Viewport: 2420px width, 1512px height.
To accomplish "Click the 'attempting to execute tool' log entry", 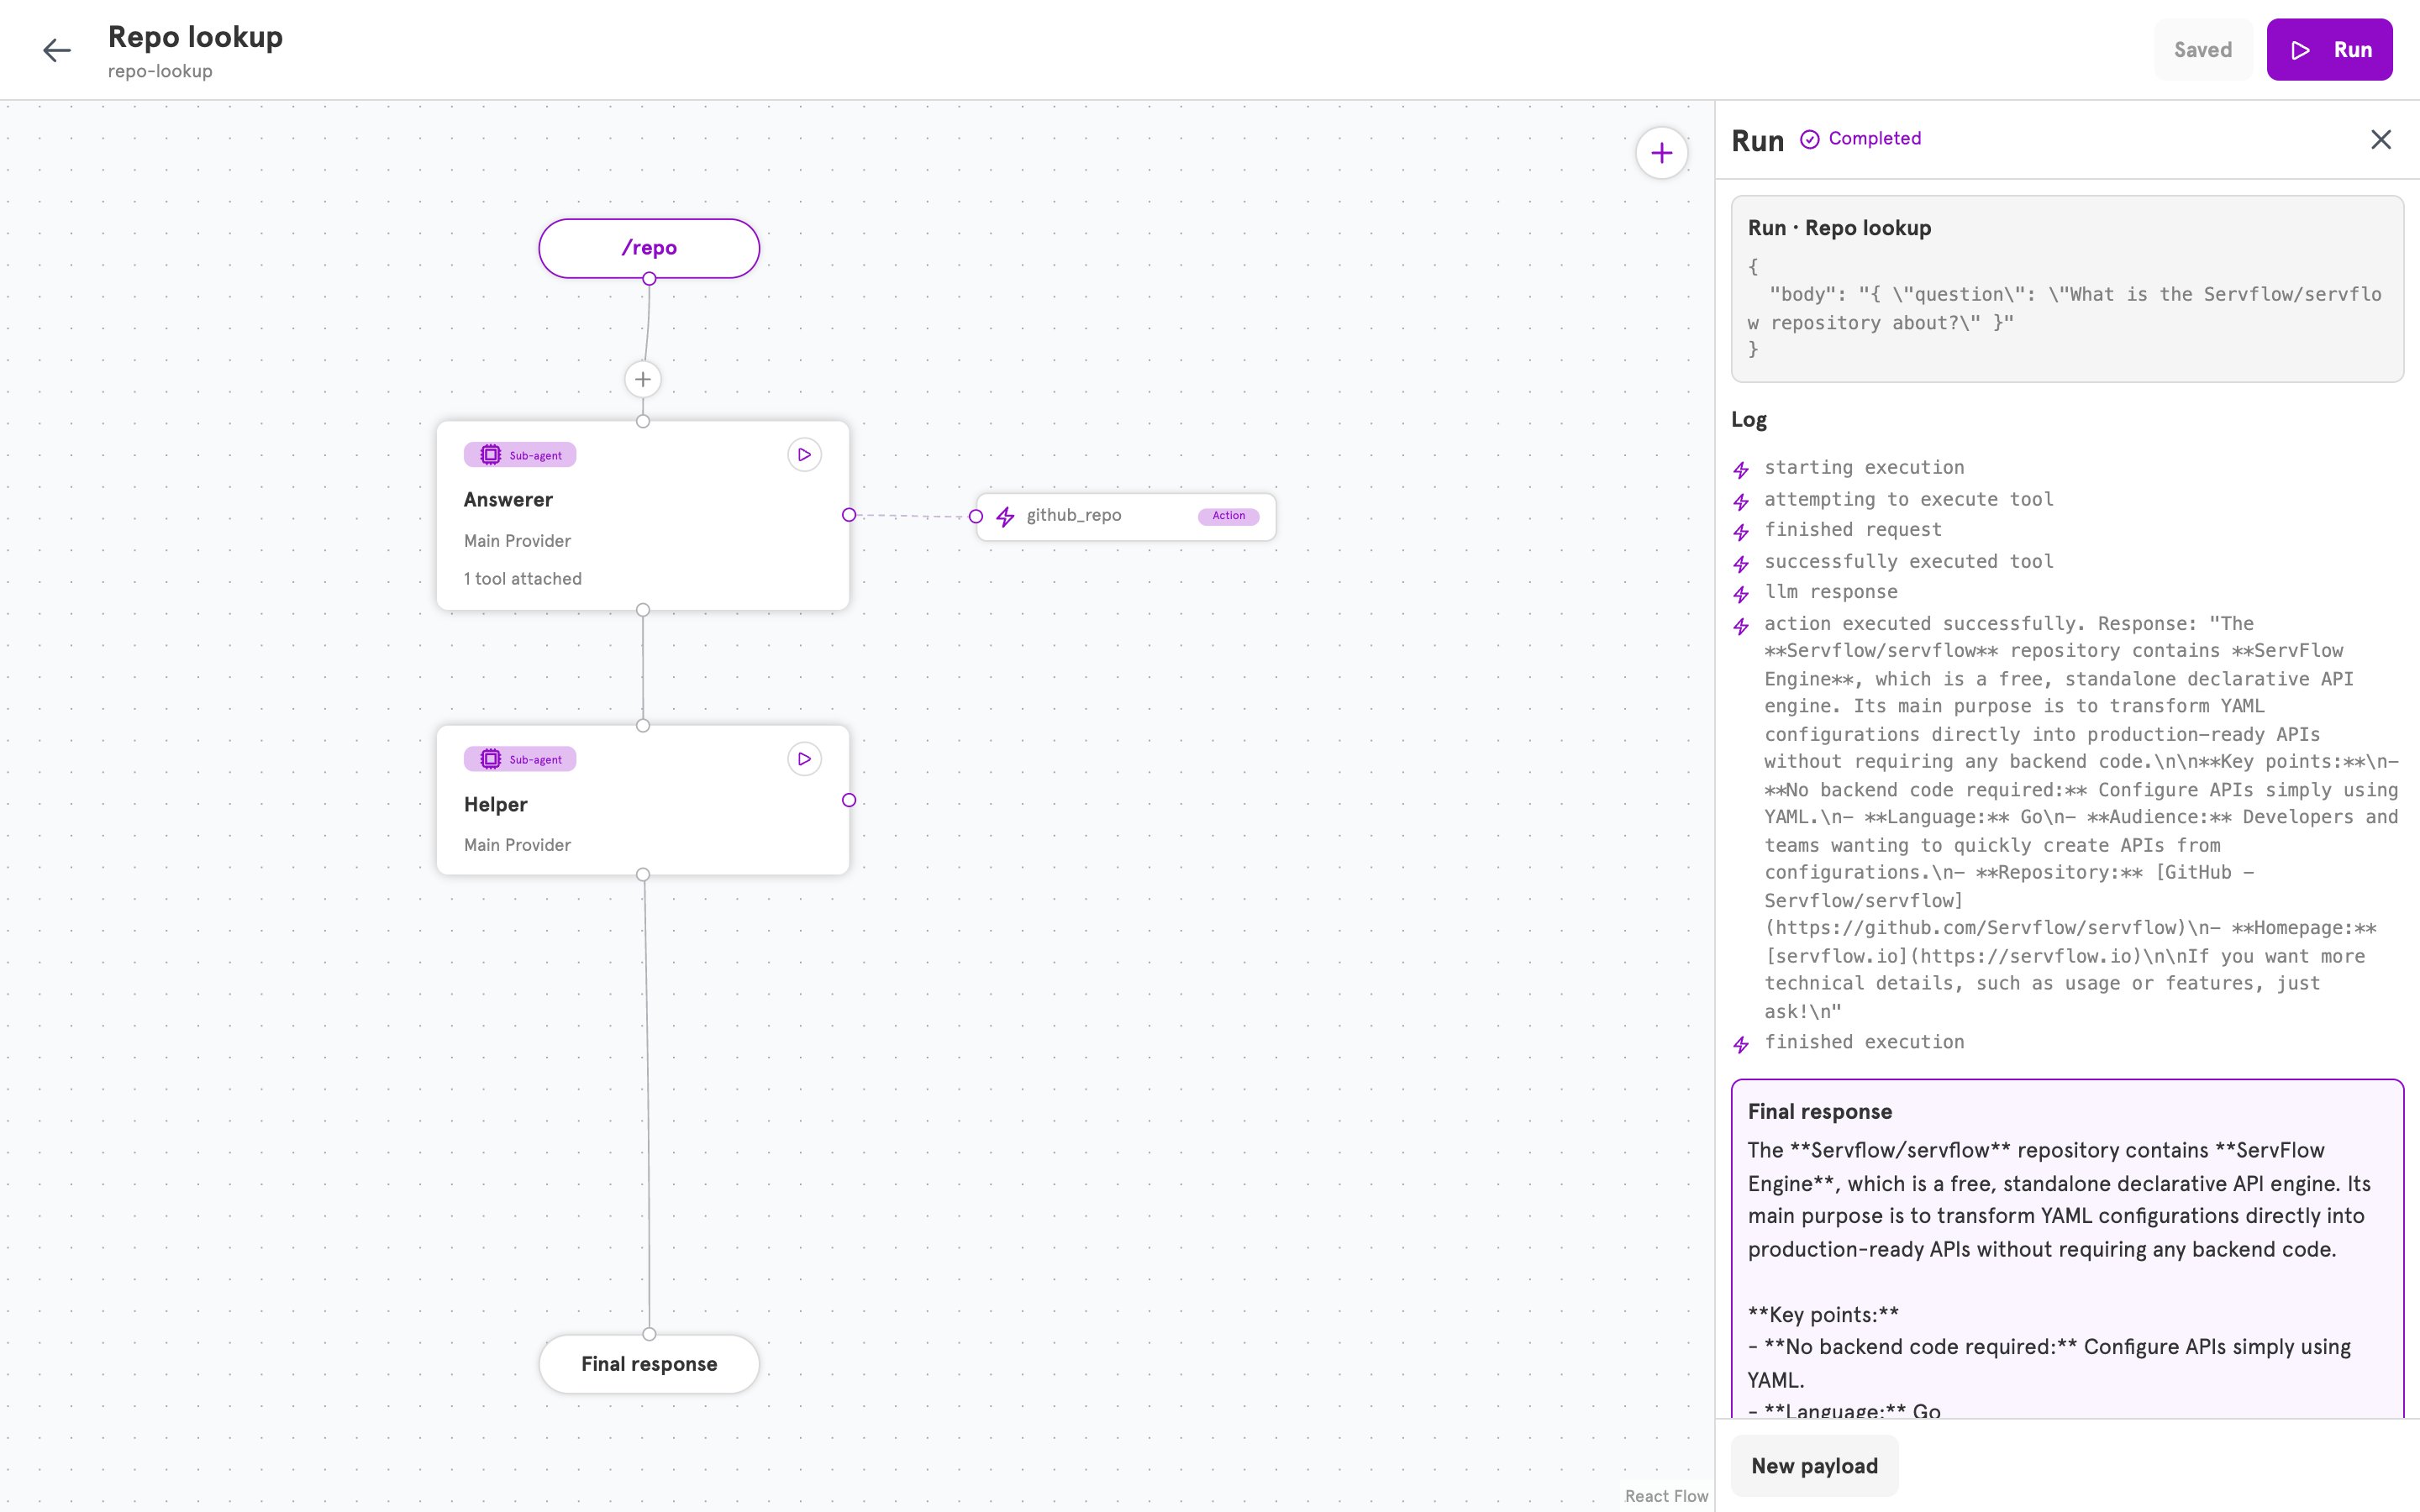I will 1909,499.
